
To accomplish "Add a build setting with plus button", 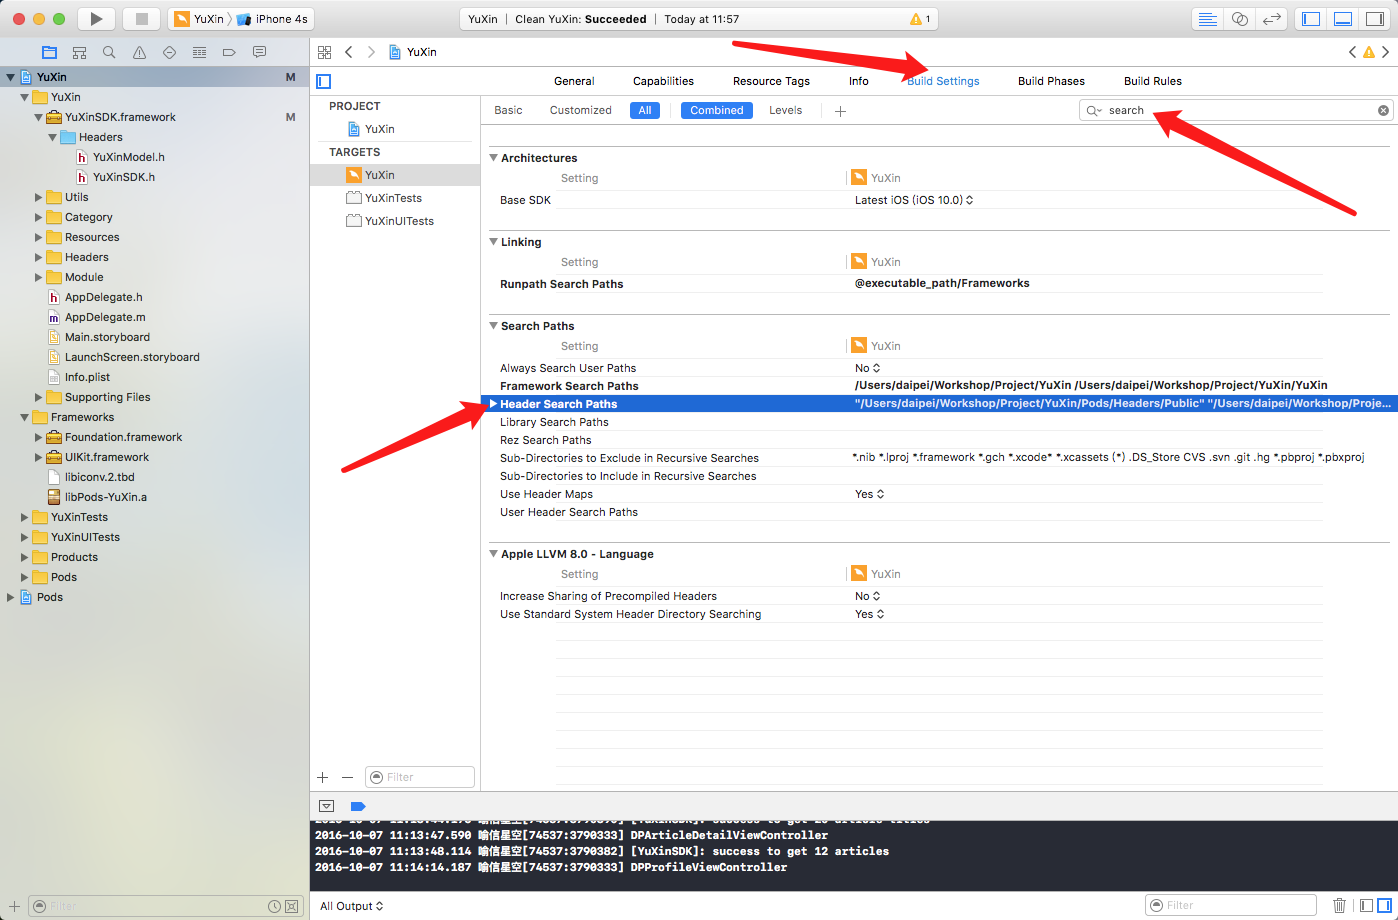I will [x=840, y=111].
